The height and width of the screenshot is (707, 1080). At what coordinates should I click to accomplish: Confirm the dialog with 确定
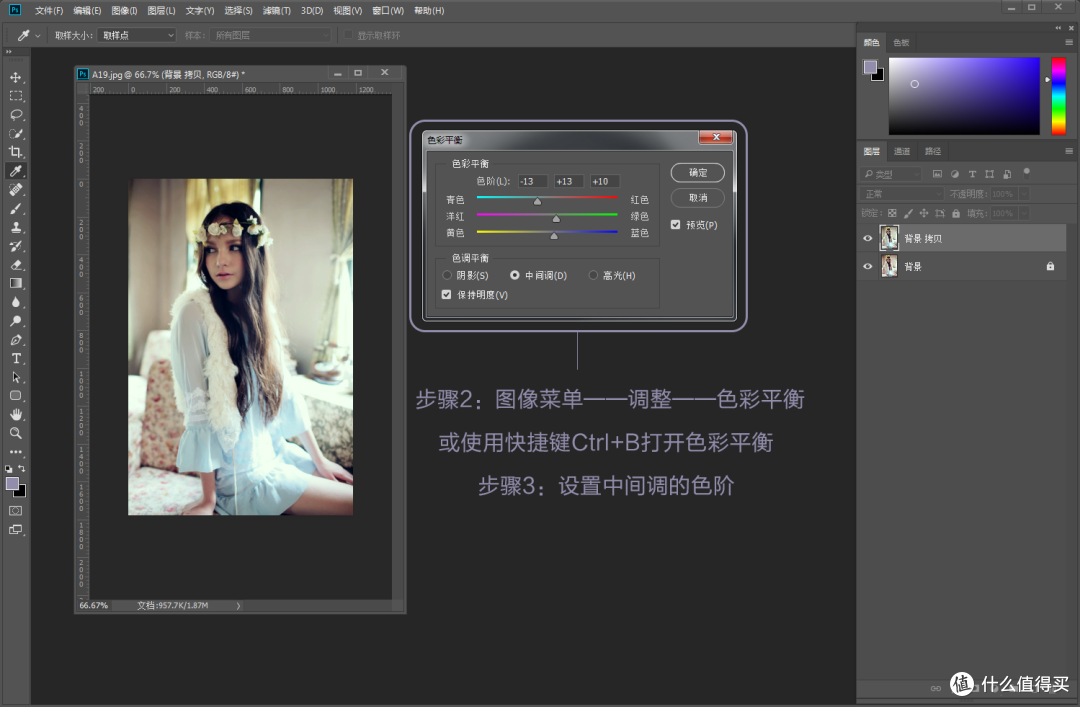click(697, 172)
